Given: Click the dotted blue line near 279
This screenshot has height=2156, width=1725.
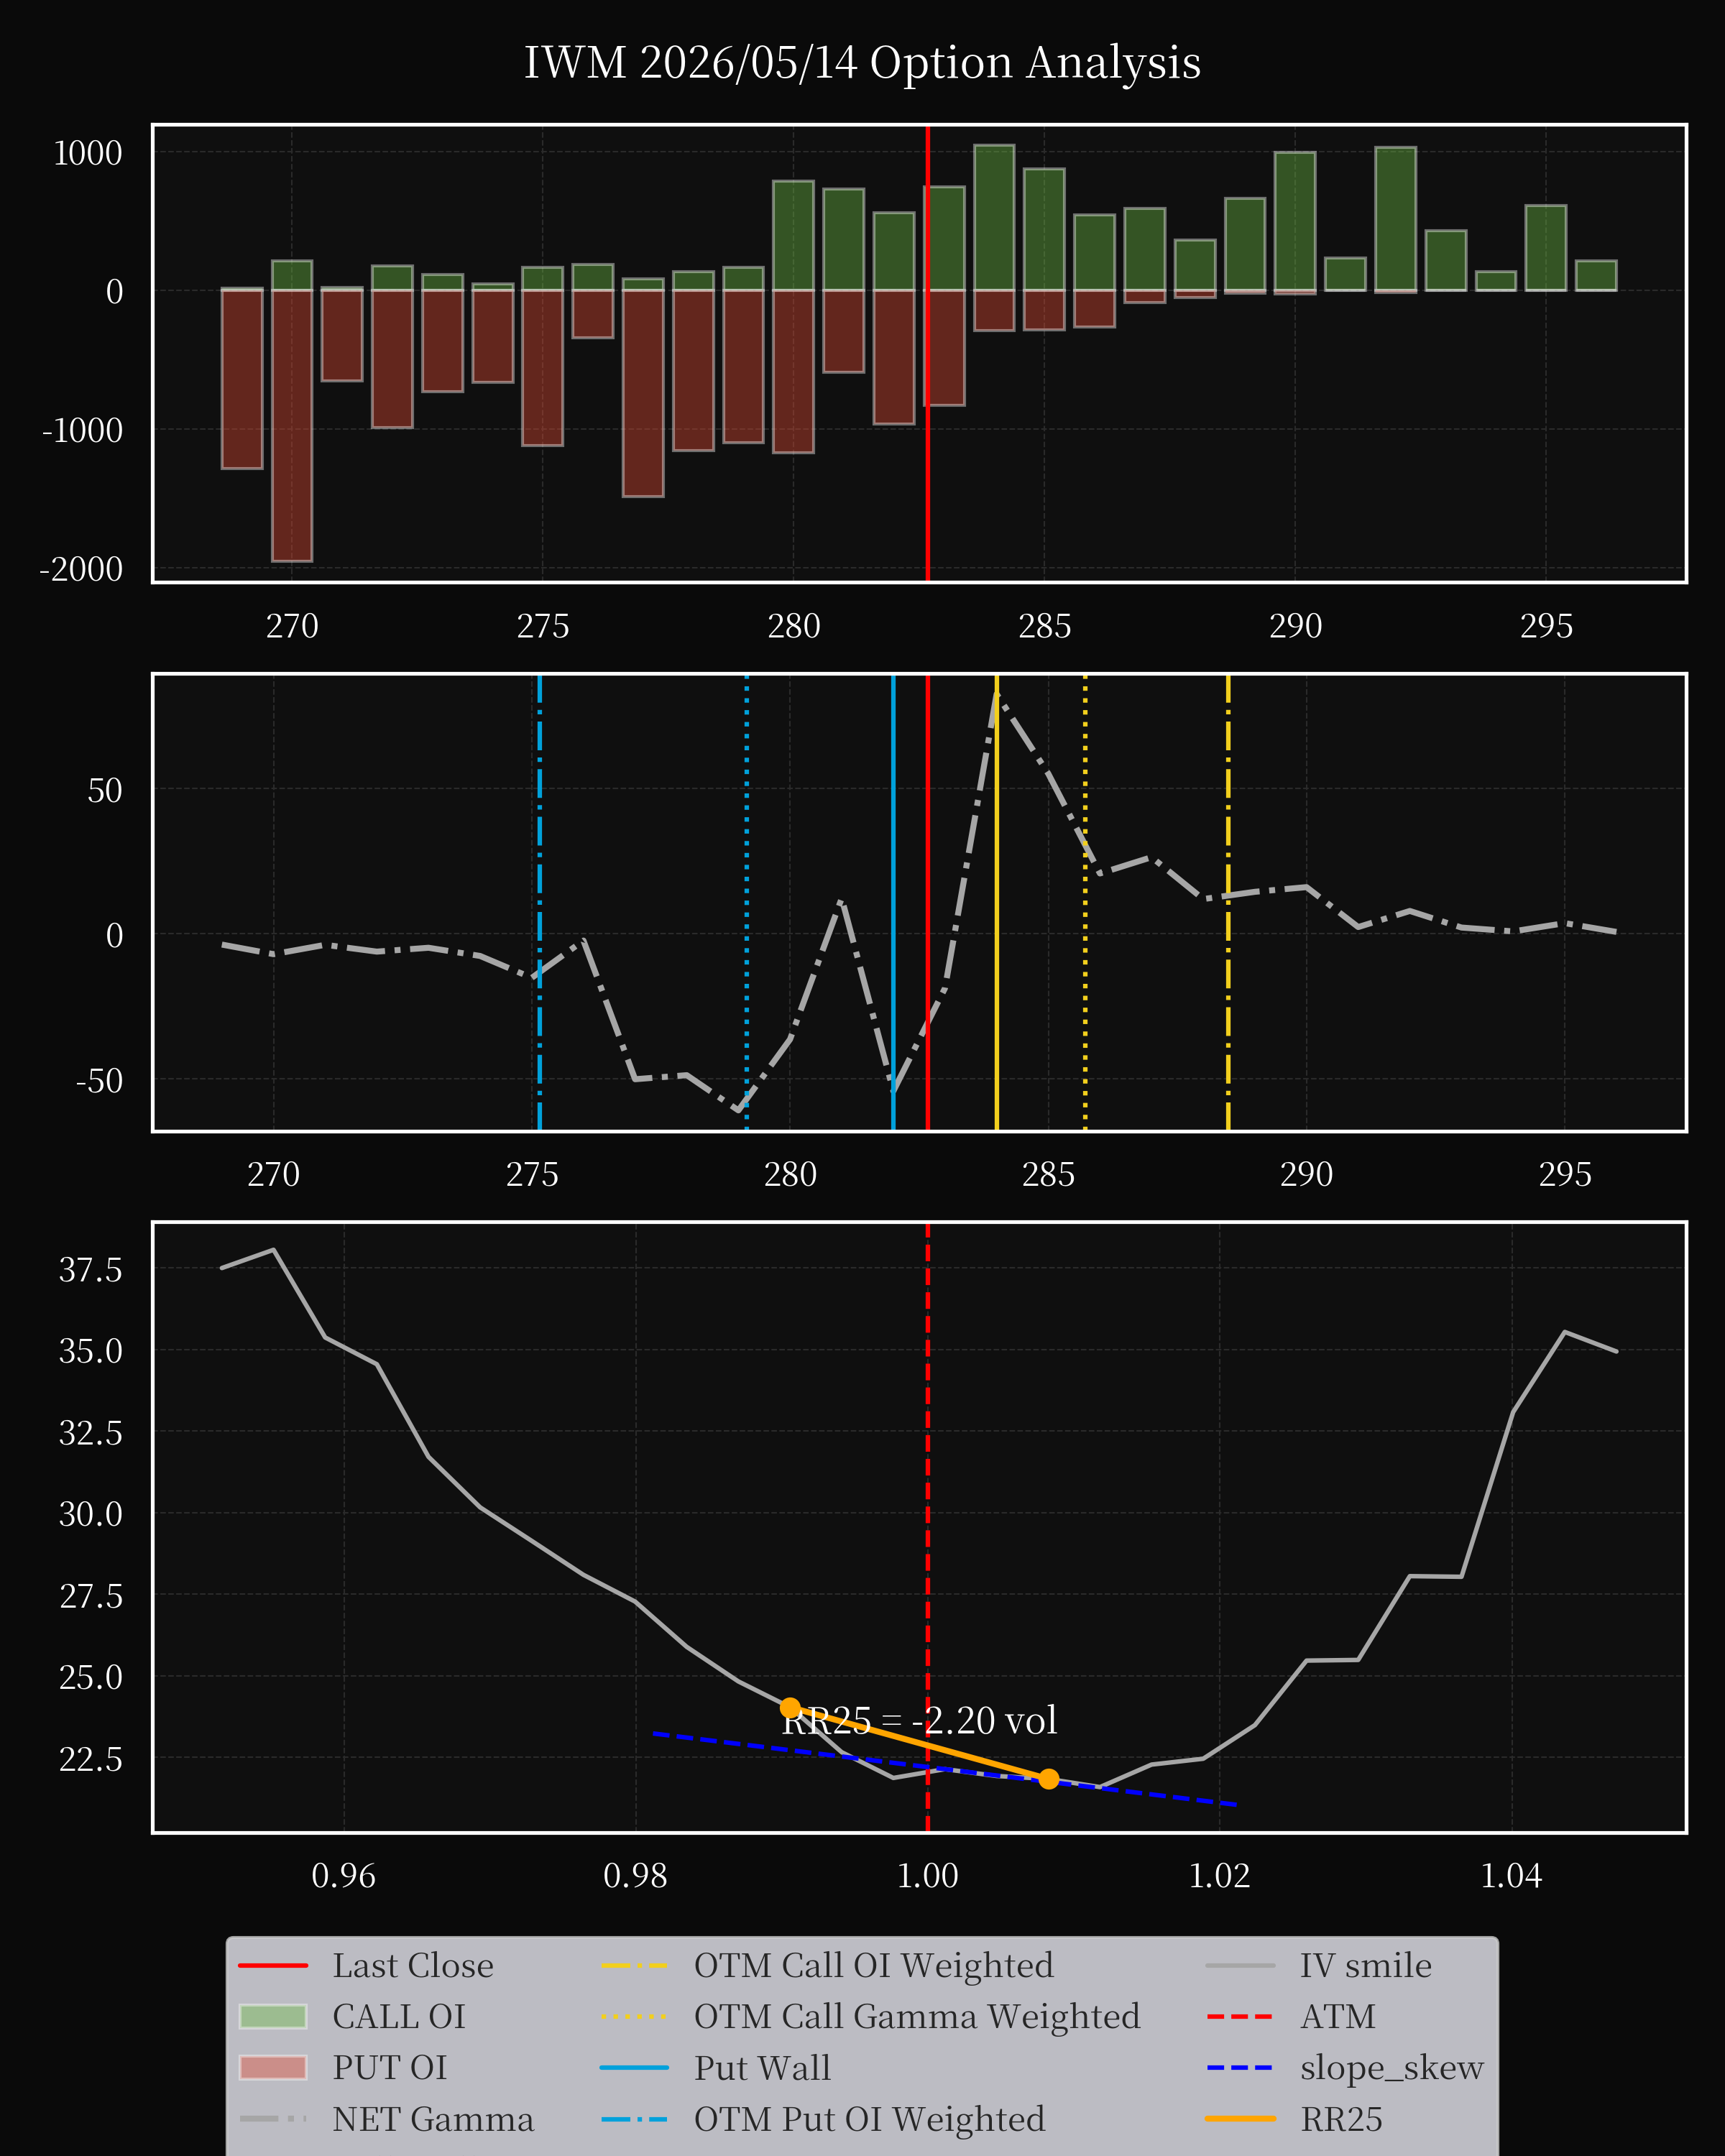Looking at the screenshot, I should point(746,902).
